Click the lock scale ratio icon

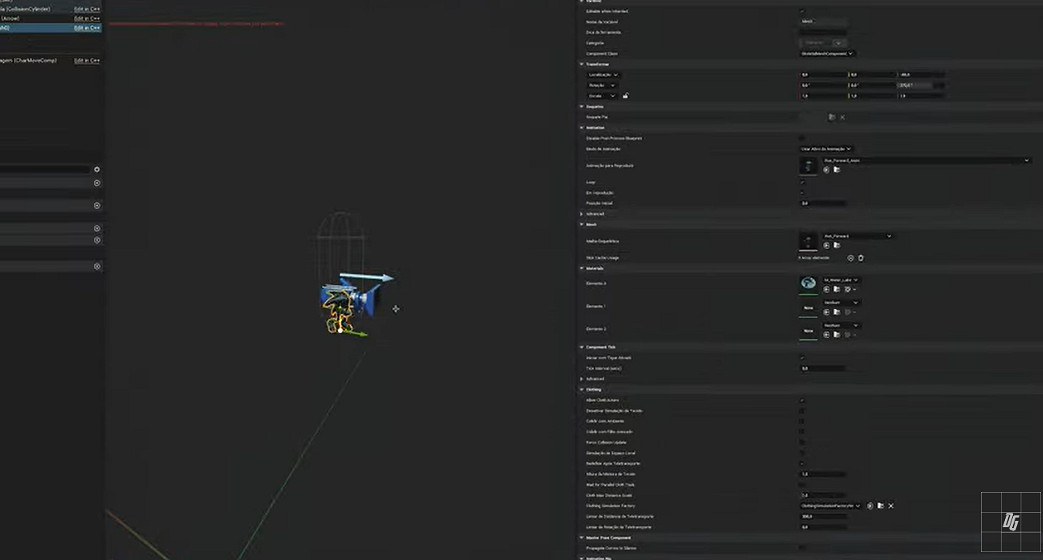(x=625, y=96)
